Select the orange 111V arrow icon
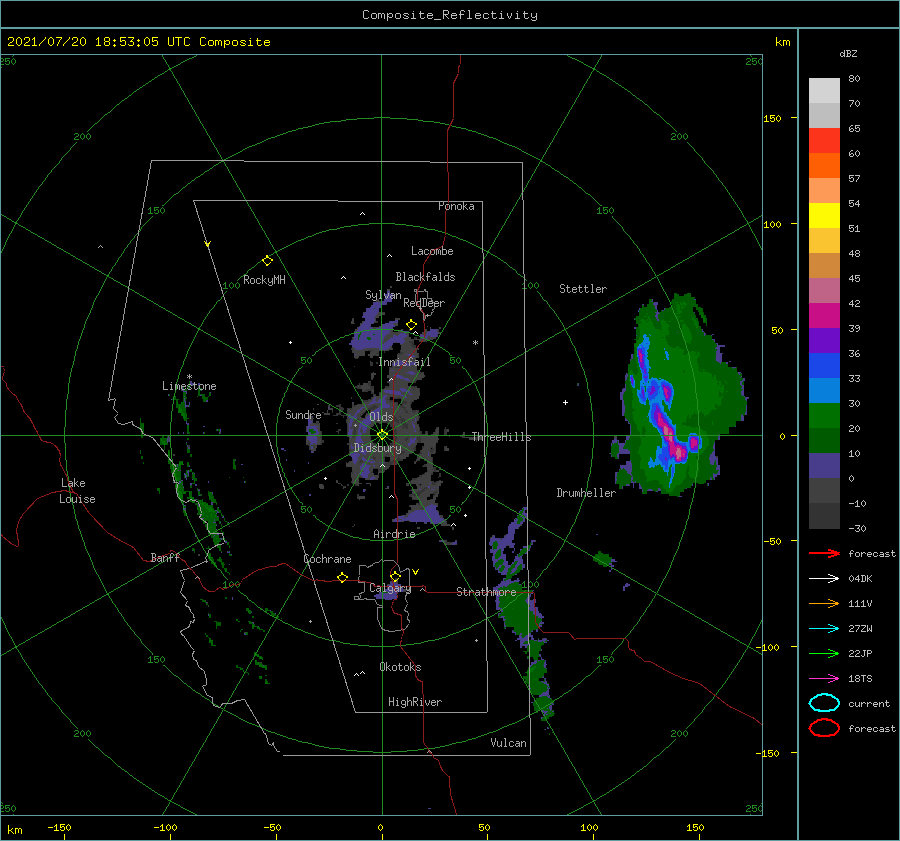Image resolution: width=900 pixels, height=841 pixels. tap(824, 603)
